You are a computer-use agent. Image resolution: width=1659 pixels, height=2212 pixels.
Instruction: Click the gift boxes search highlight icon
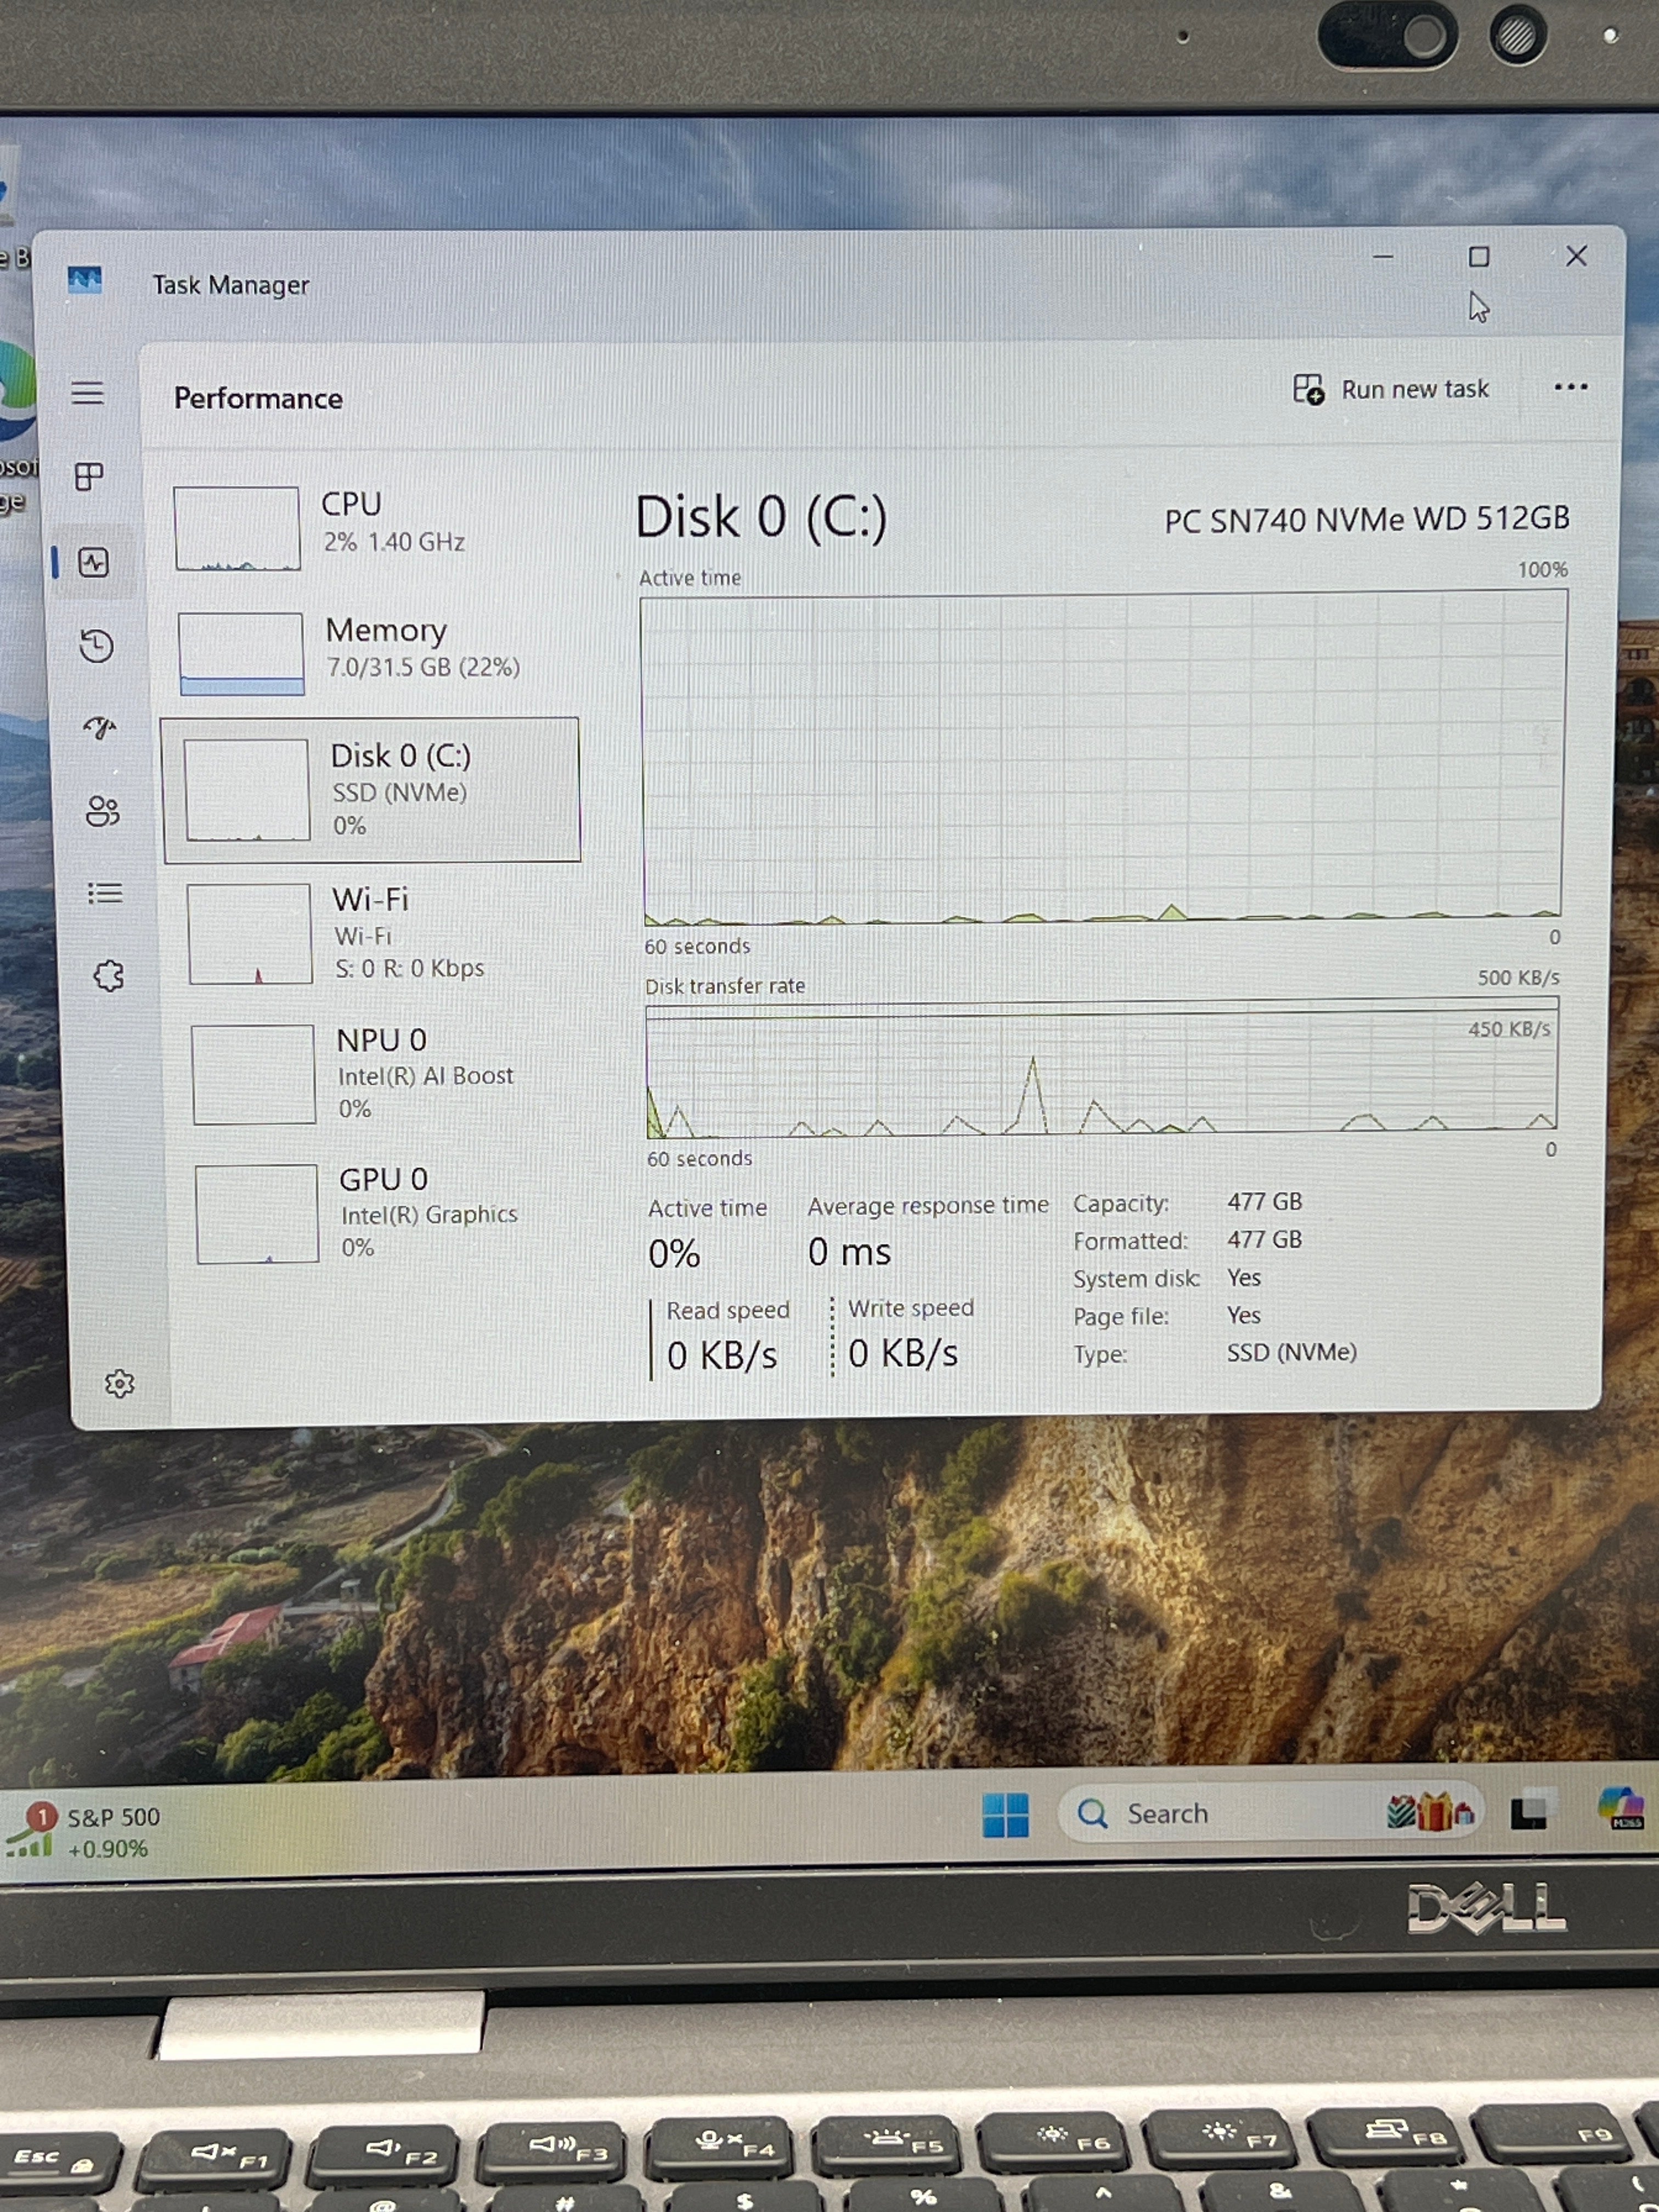(x=1430, y=1812)
